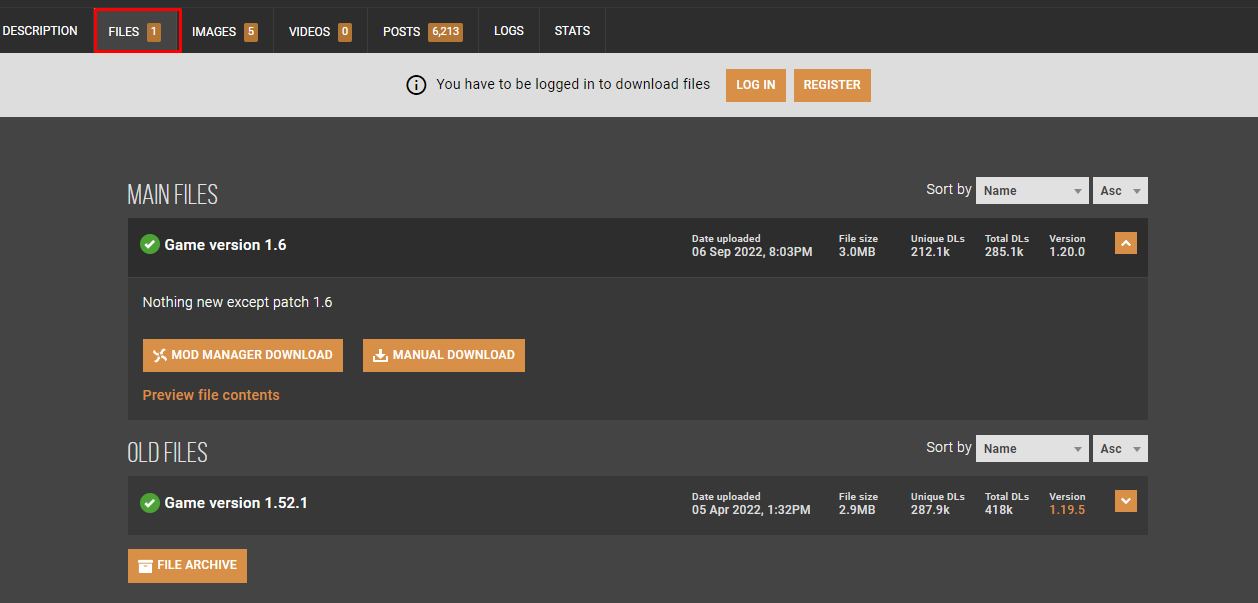View the Stats tab
Viewport: 1258px width, 603px height.
pyautogui.click(x=572, y=31)
